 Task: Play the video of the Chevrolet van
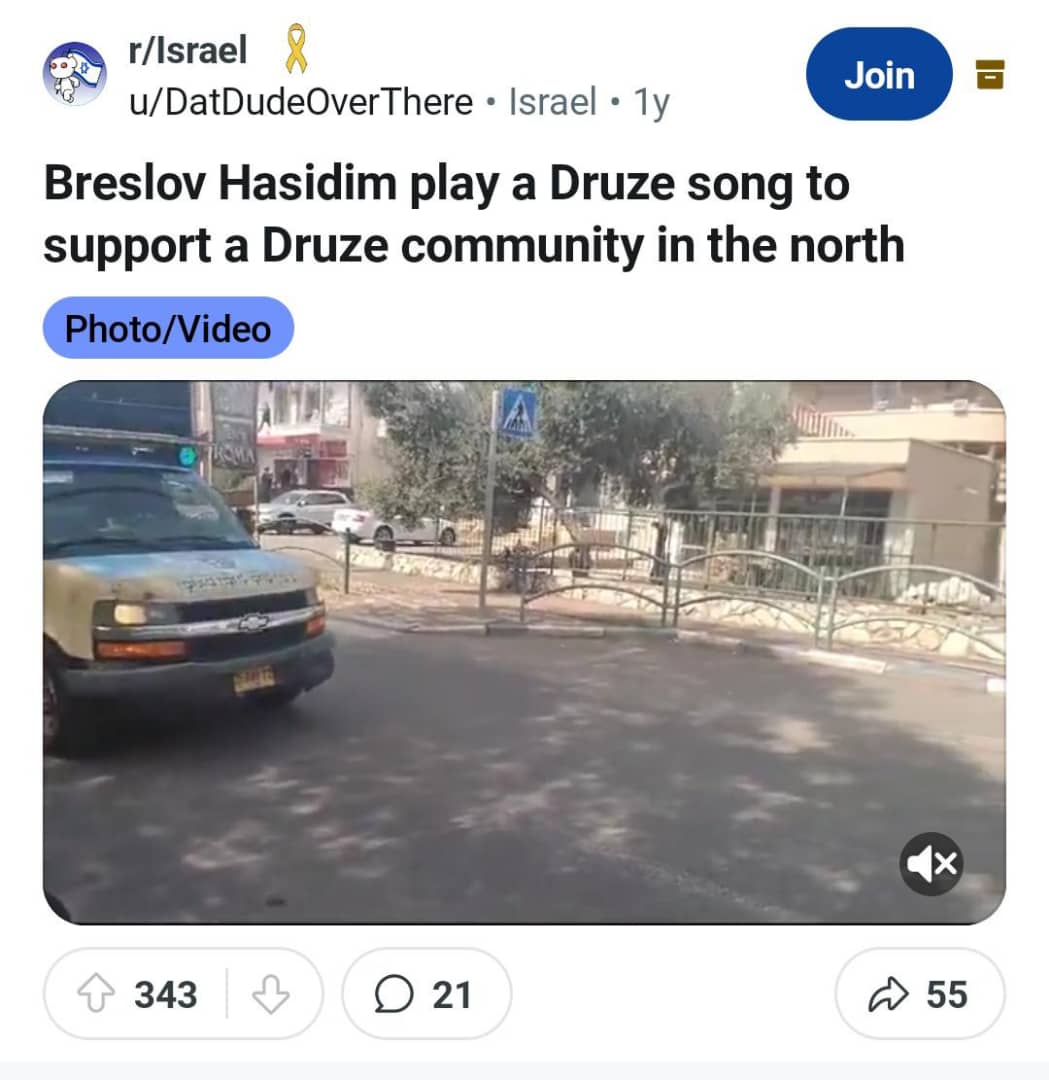524,652
